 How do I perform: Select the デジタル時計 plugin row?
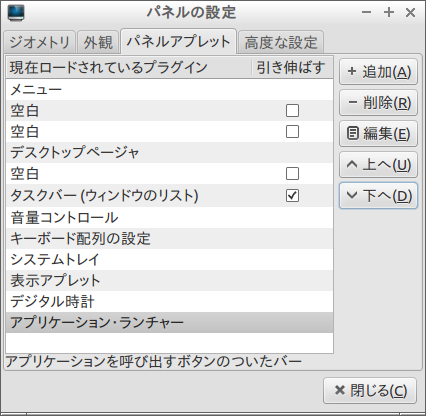(x=169, y=301)
